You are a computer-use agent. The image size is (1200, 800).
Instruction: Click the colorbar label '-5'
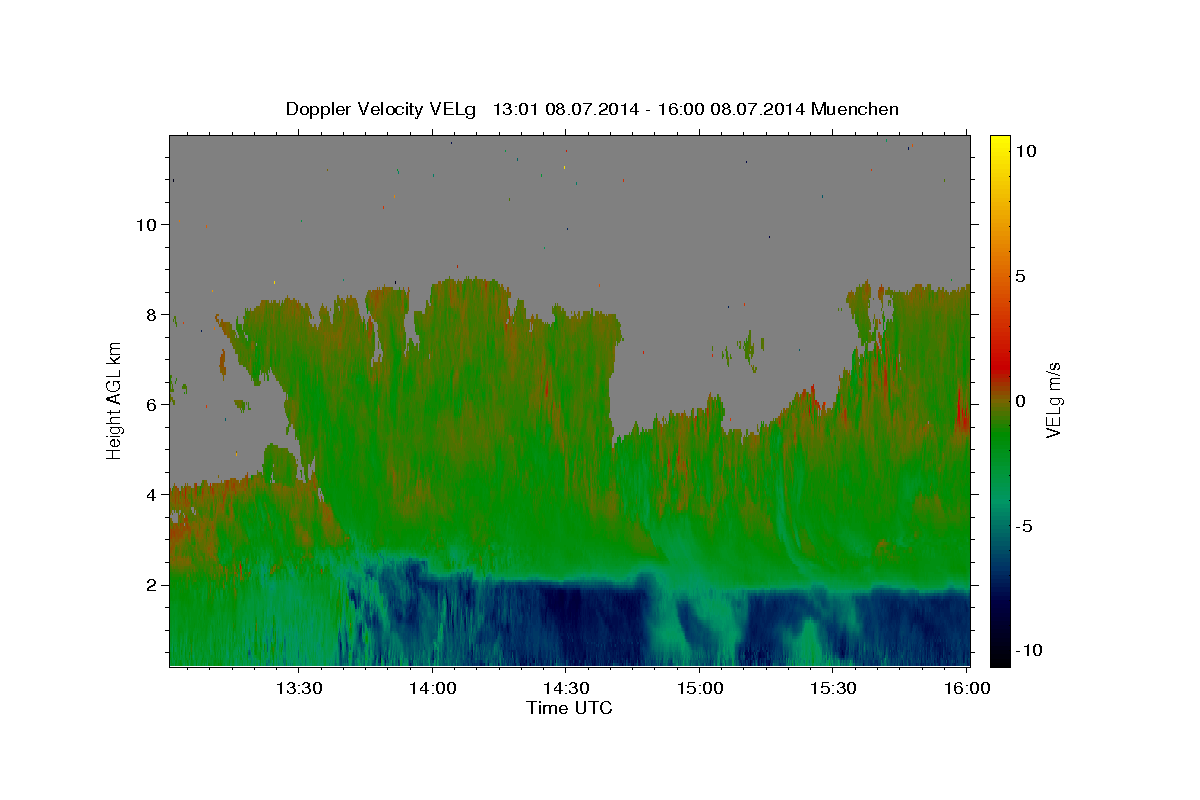pos(1024,526)
